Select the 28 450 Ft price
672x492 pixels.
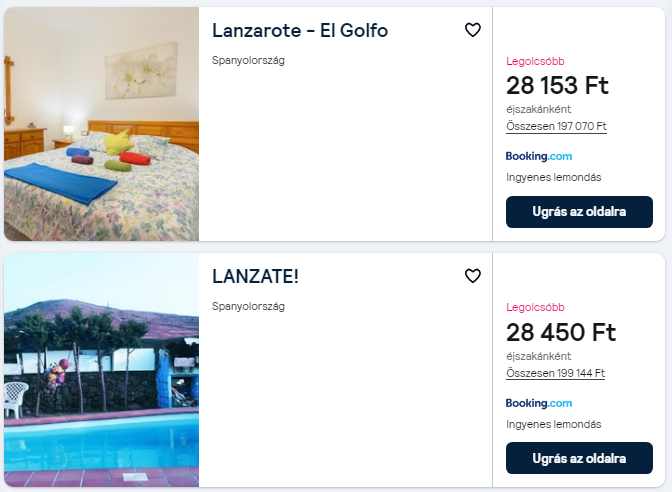pyautogui.click(x=561, y=332)
